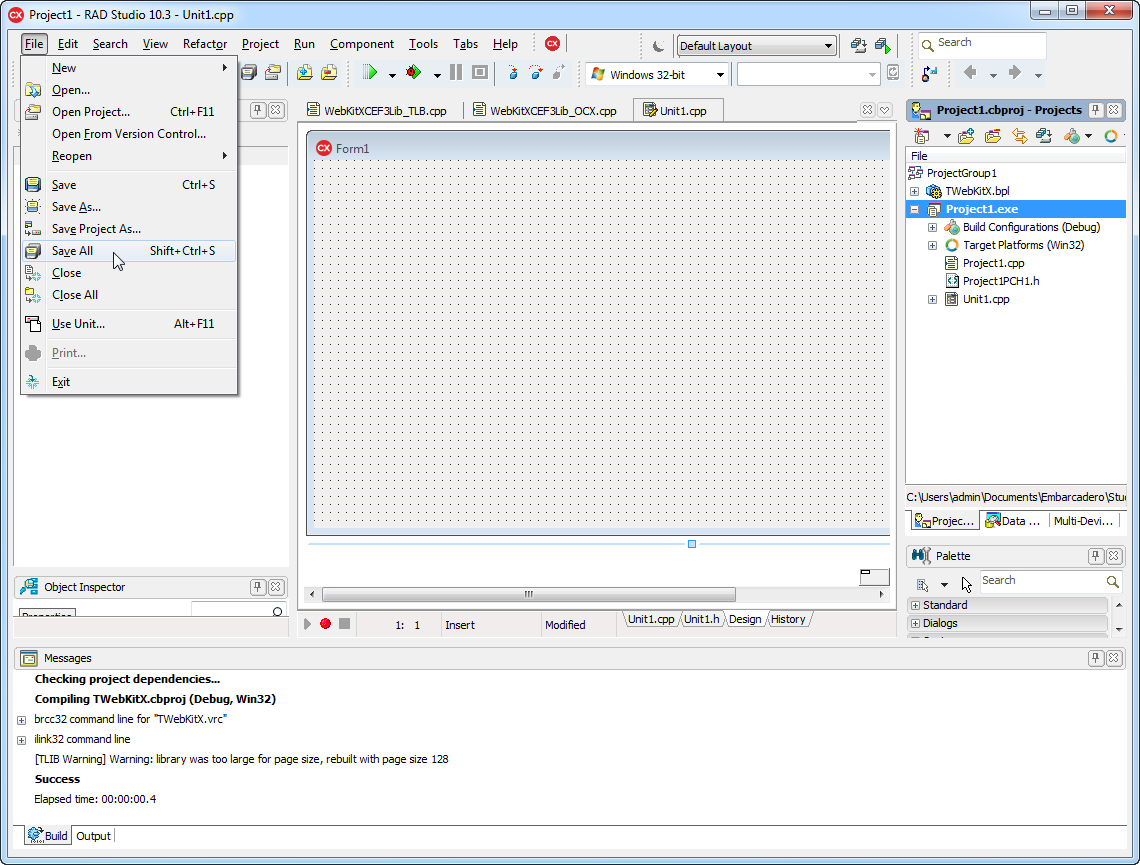1140x865 pixels.
Task: Expand the TWebKitX.bpl tree node
Action: [x=915, y=191]
